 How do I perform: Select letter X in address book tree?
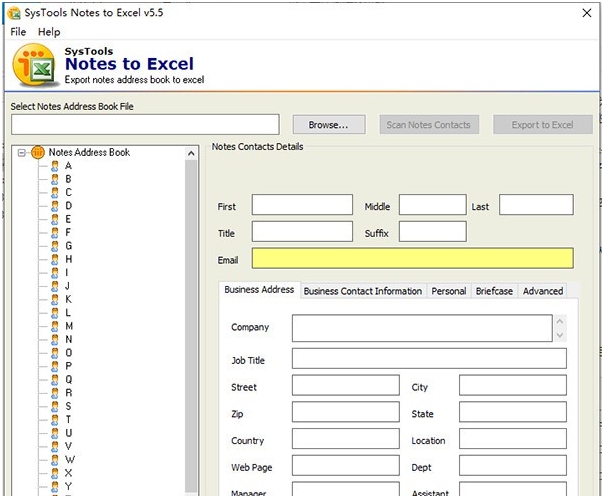coord(68,474)
